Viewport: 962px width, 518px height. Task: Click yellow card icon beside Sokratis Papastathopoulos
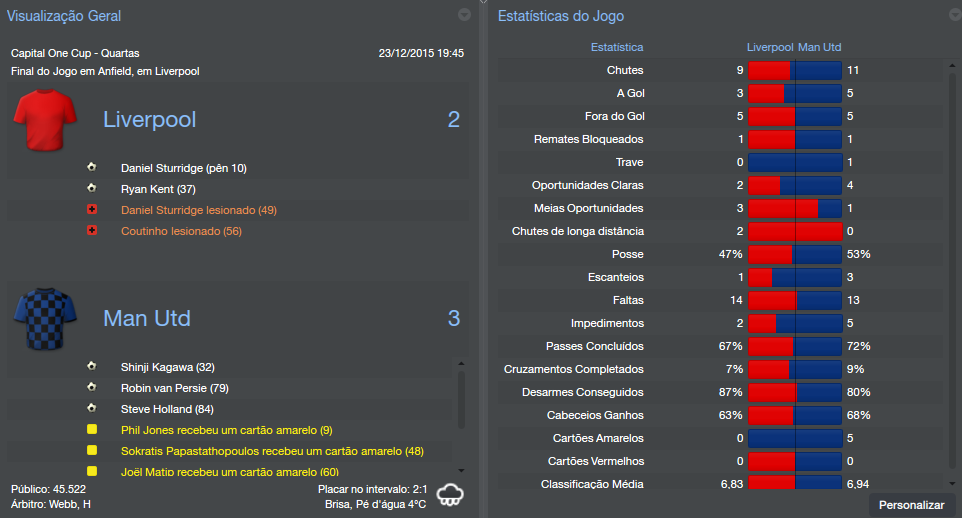tap(92, 451)
